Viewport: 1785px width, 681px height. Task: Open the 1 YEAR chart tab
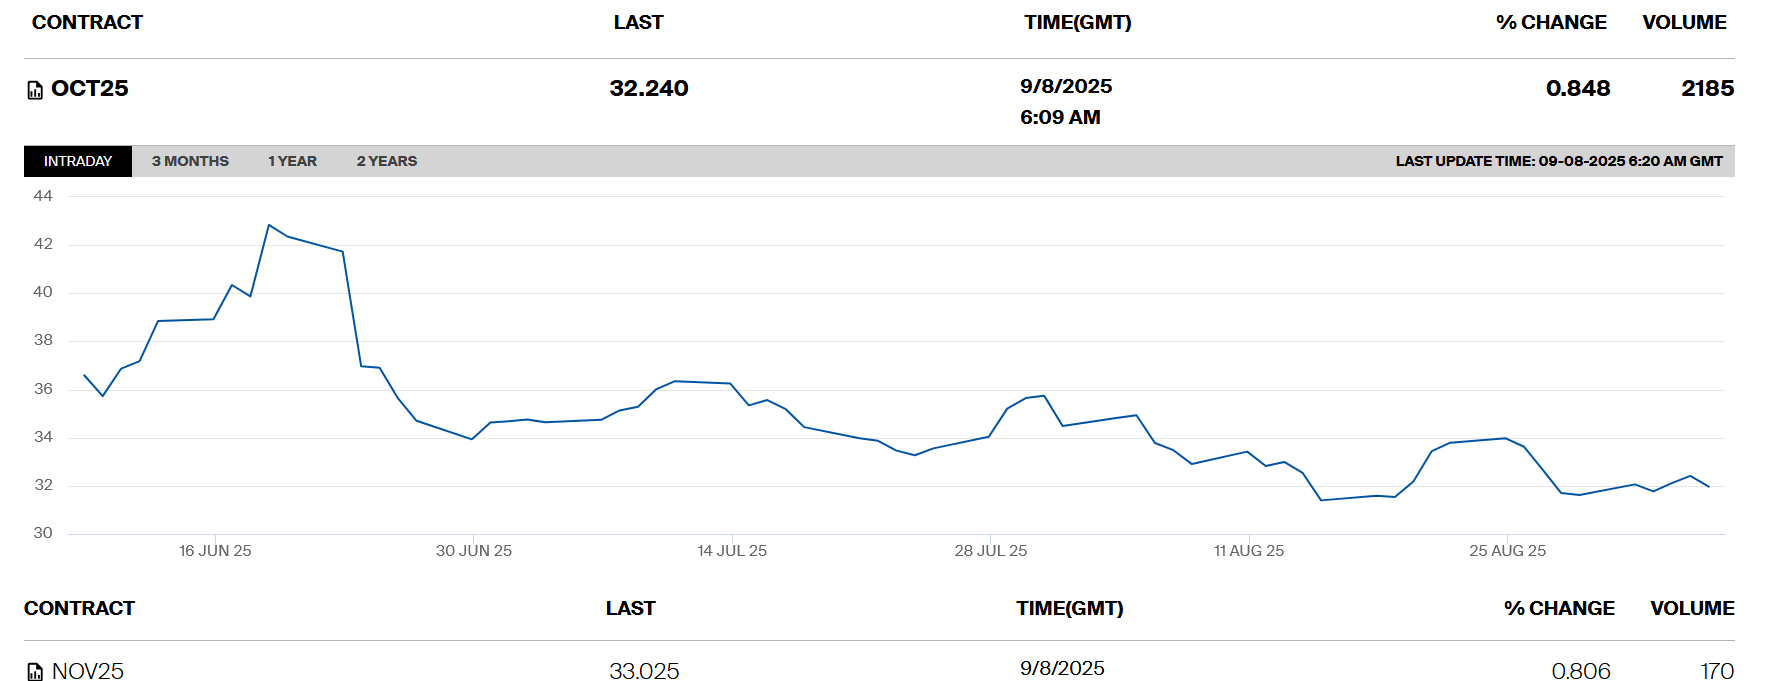pos(292,161)
